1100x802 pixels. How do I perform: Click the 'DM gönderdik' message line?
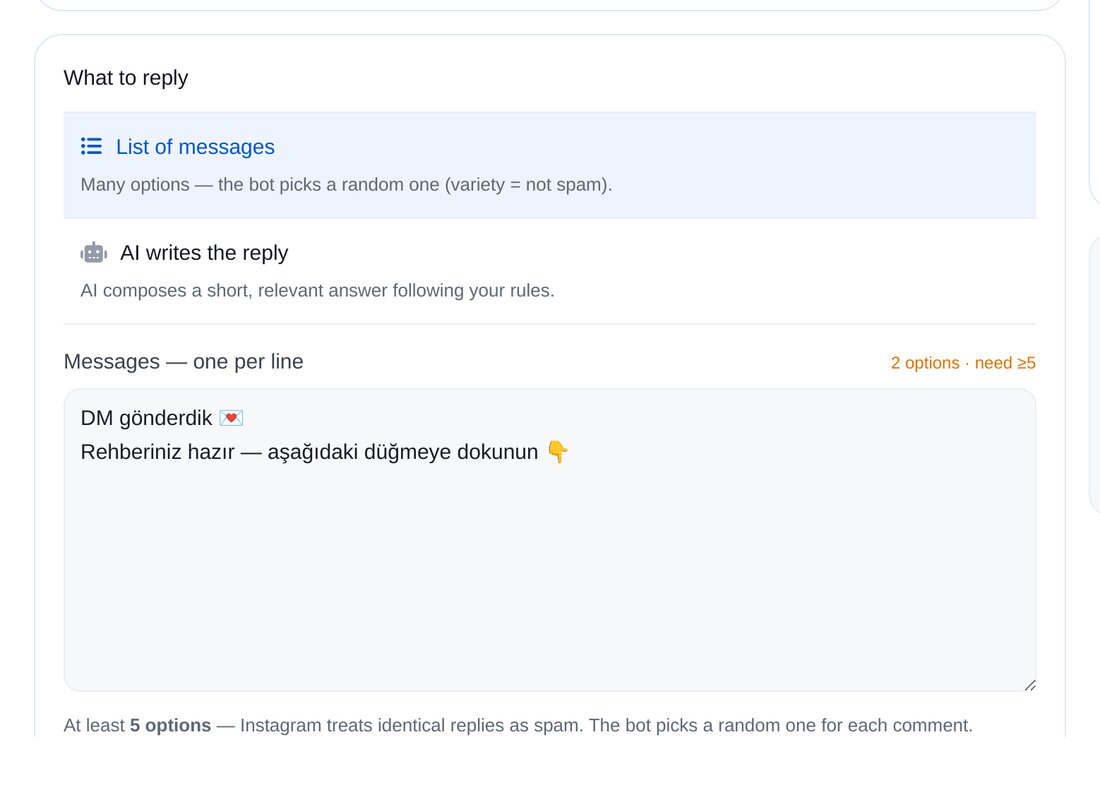coord(162,418)
